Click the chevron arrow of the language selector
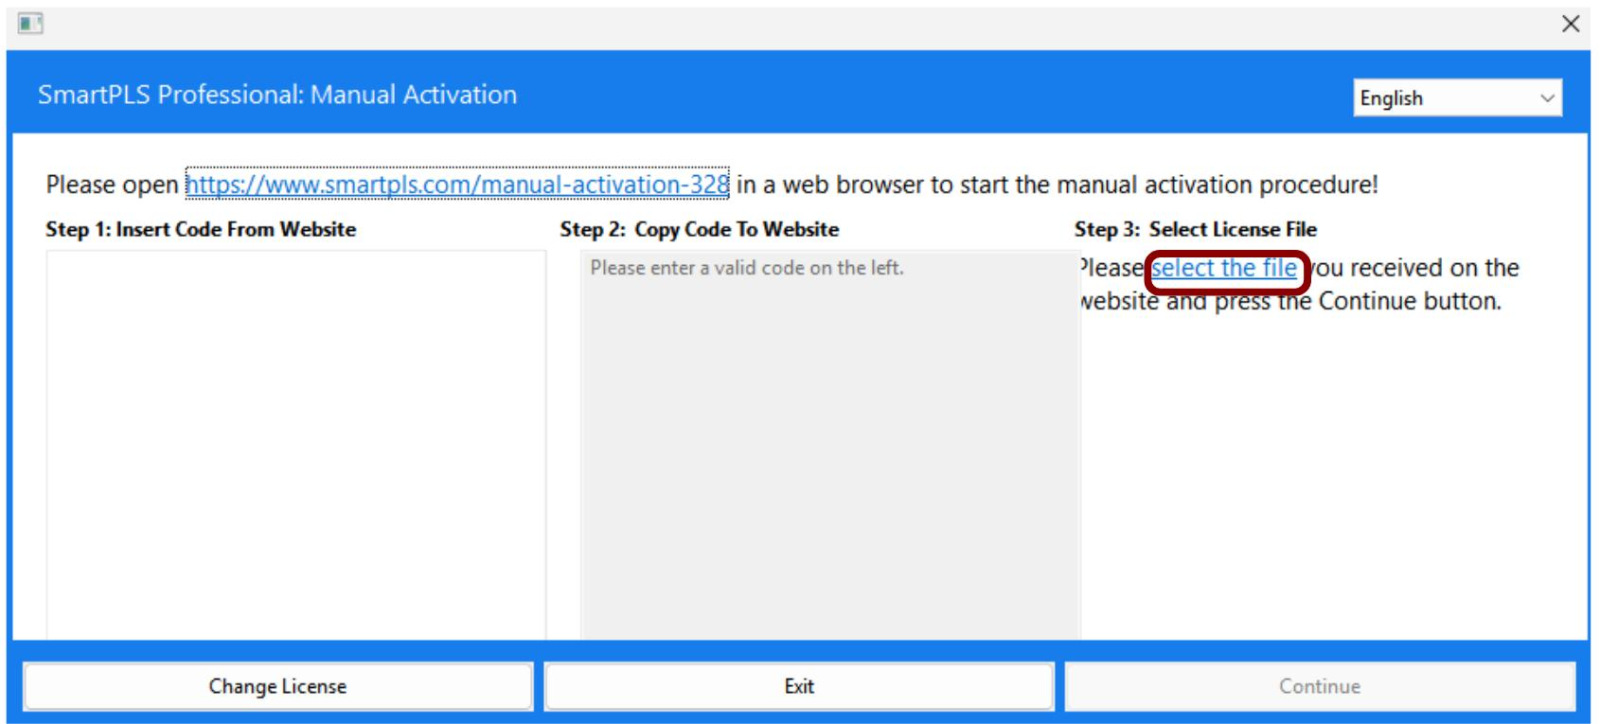This screenshot has height=724, width=1600. (1547, 98)
